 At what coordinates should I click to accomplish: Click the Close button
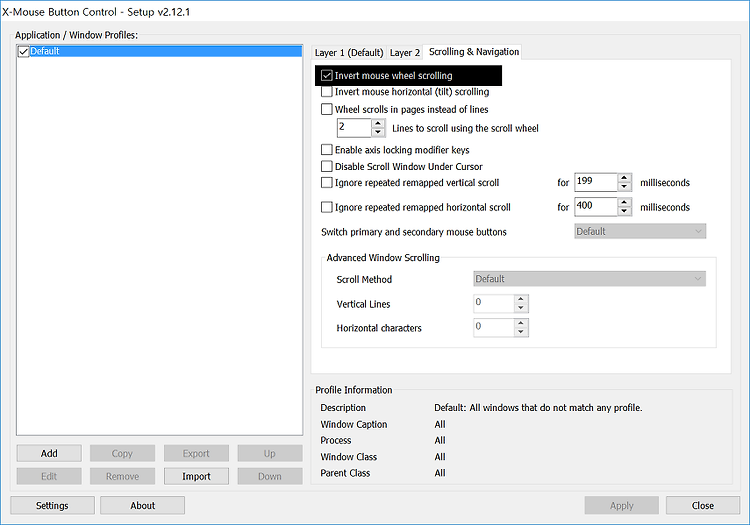pyautogui.click(x=703, y=505)
